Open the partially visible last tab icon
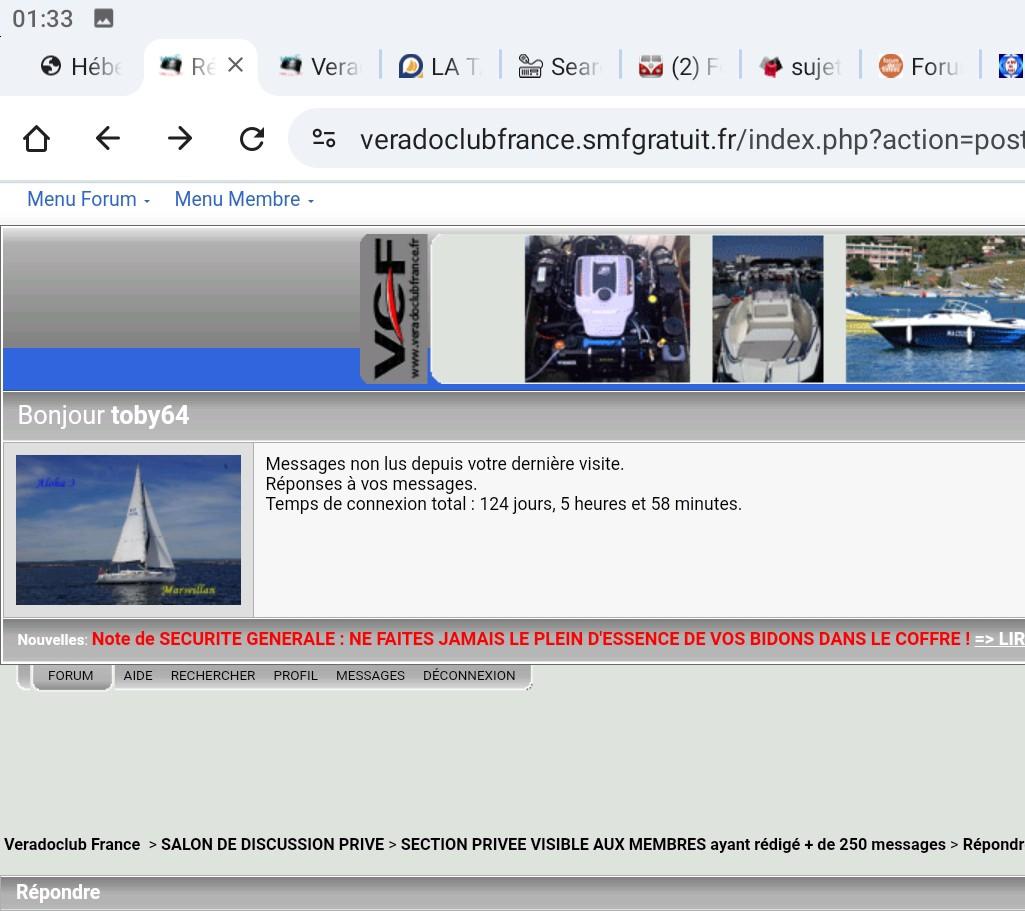Viewport: 1025px width, 911px height. 1011,67
